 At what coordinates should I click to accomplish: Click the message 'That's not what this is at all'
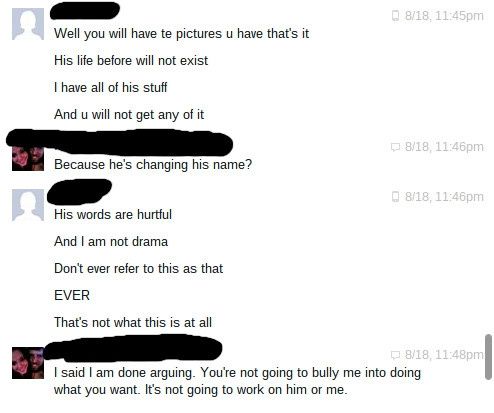coord(133,322)
